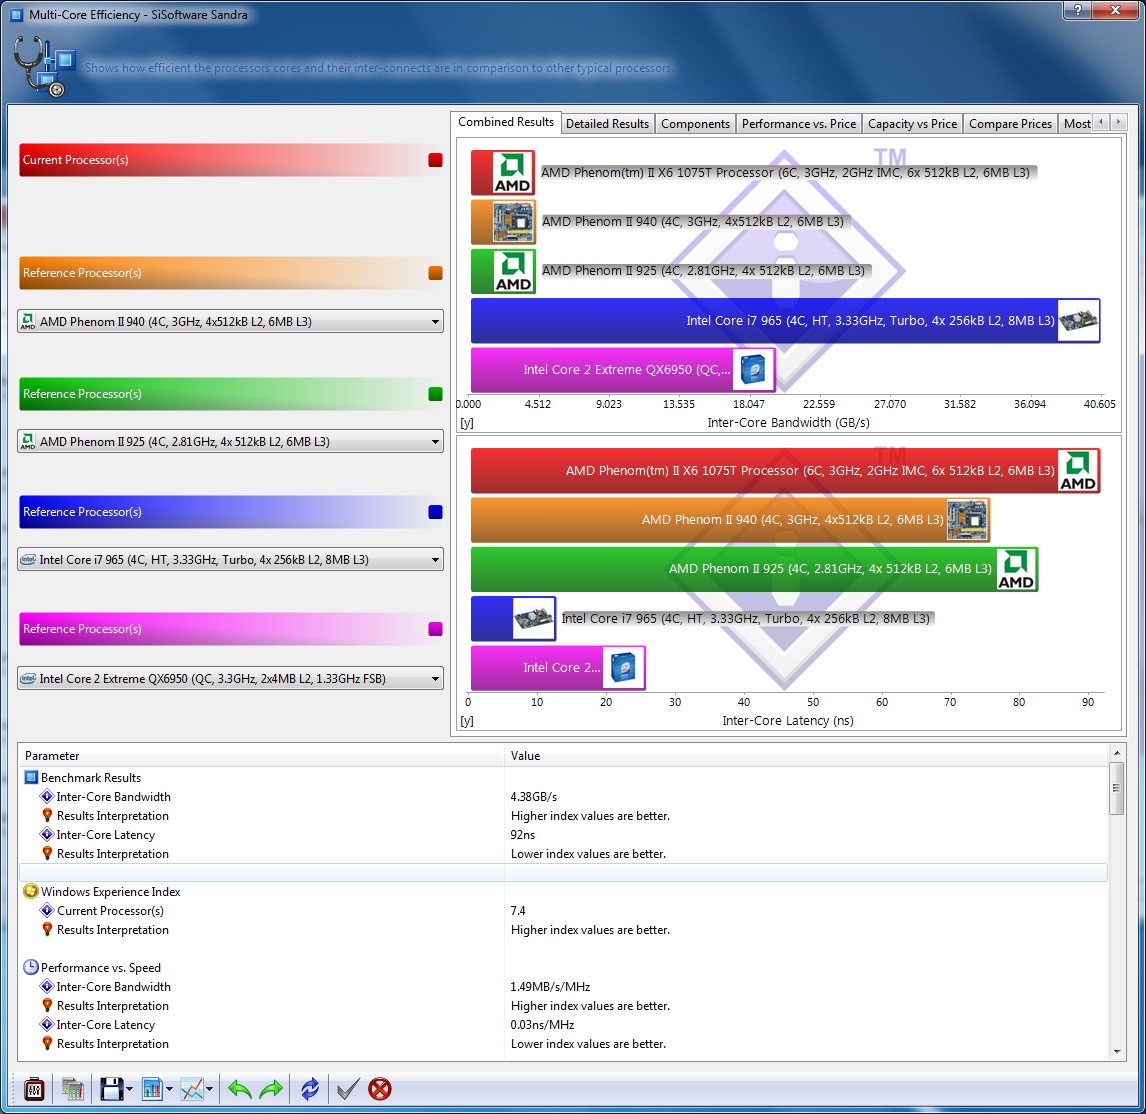Click the green reference processor color swatch
1146x1114 pixels.
click(435, 394)
